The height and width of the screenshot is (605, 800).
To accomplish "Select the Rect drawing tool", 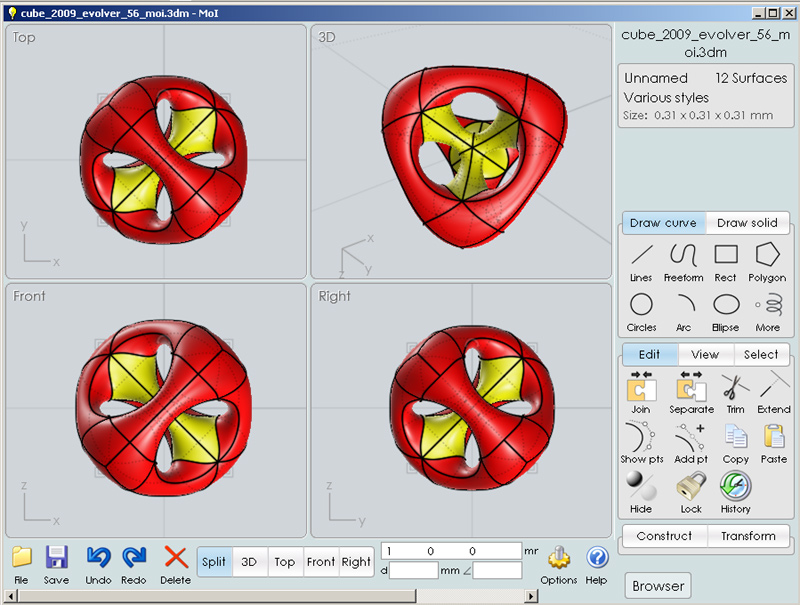I will click(725, 263).
